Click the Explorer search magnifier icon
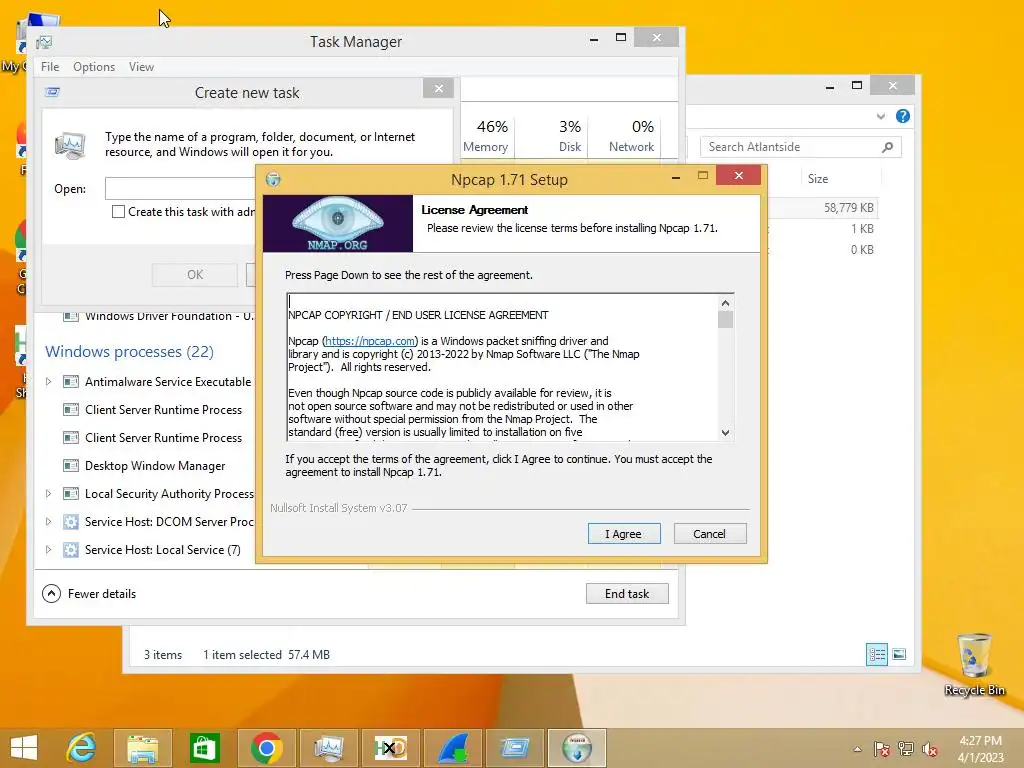Screen dimensions: 1024x768 tap(887, 147)
